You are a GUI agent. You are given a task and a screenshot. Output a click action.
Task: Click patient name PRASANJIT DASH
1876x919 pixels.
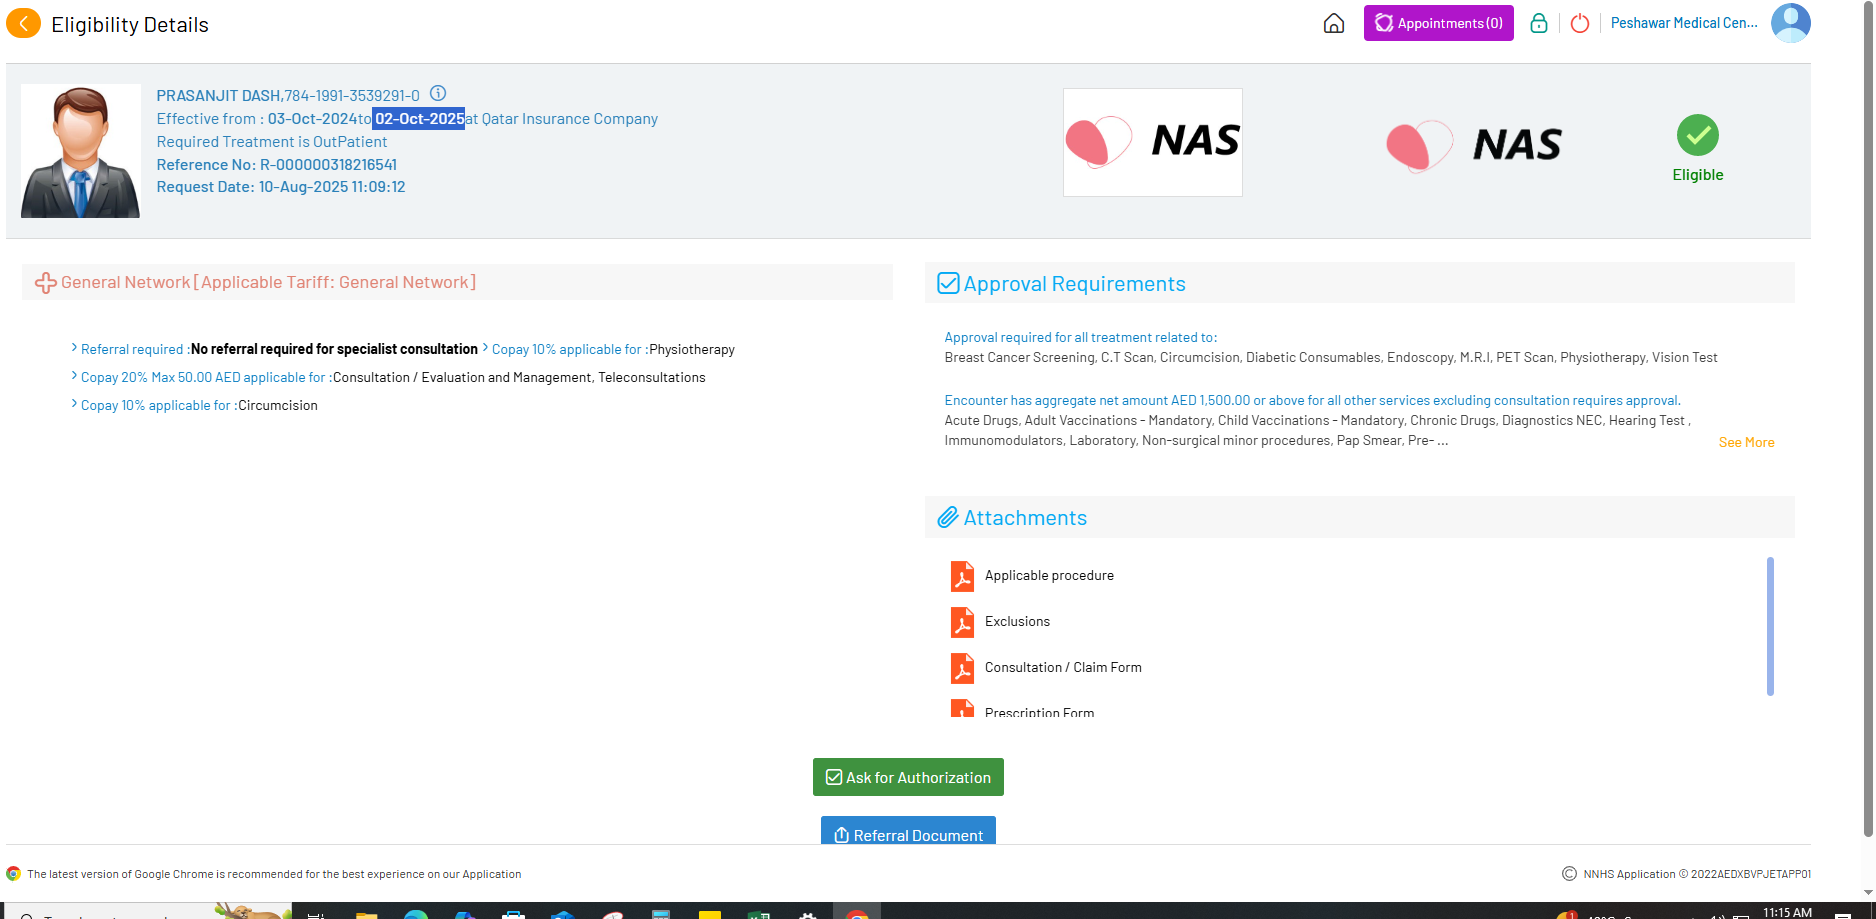pos(218,96)
